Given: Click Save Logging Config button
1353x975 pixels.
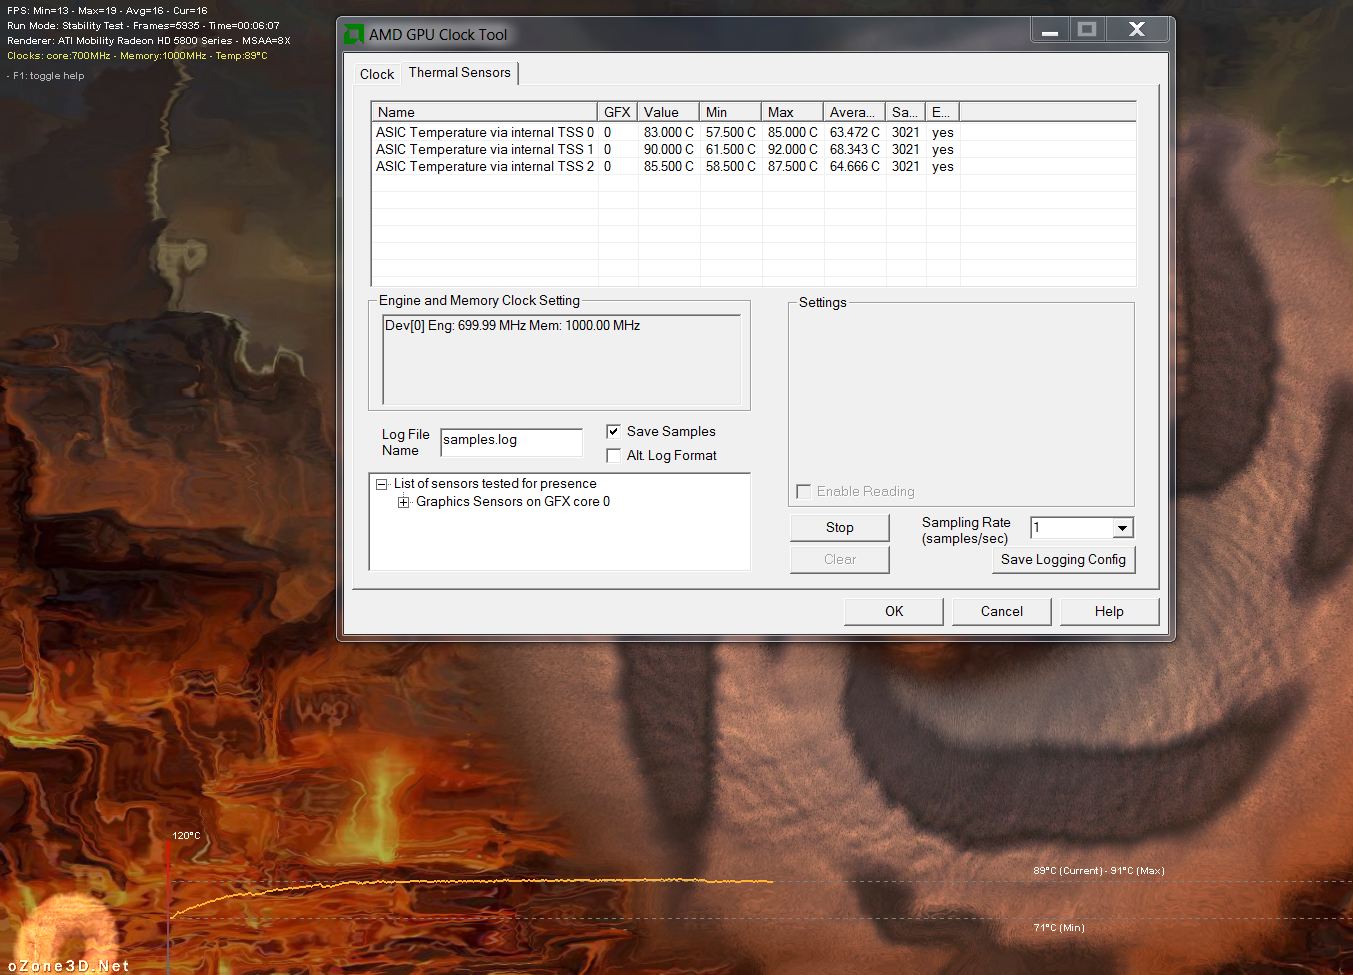Looking at the screenshot, I should click(x=1063, y=559).
